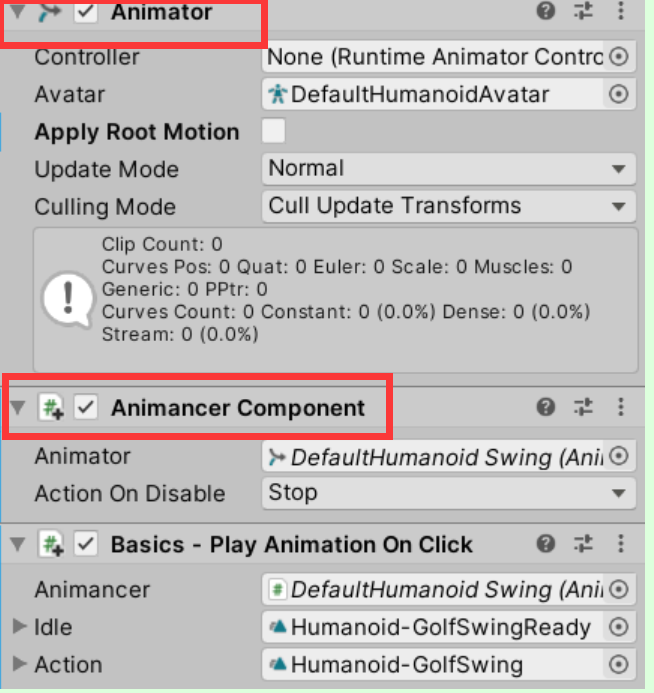The image size is (654, 693).
Task: Open the Action On Disable dropdown
Action: (449, 493)
